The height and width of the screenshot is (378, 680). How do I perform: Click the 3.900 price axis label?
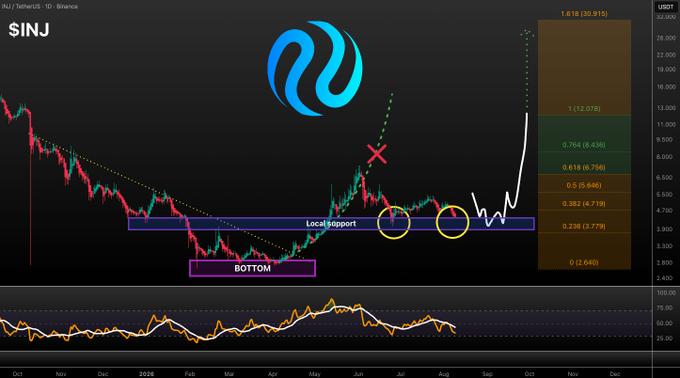pyautogui.click(x=666, y=229)
